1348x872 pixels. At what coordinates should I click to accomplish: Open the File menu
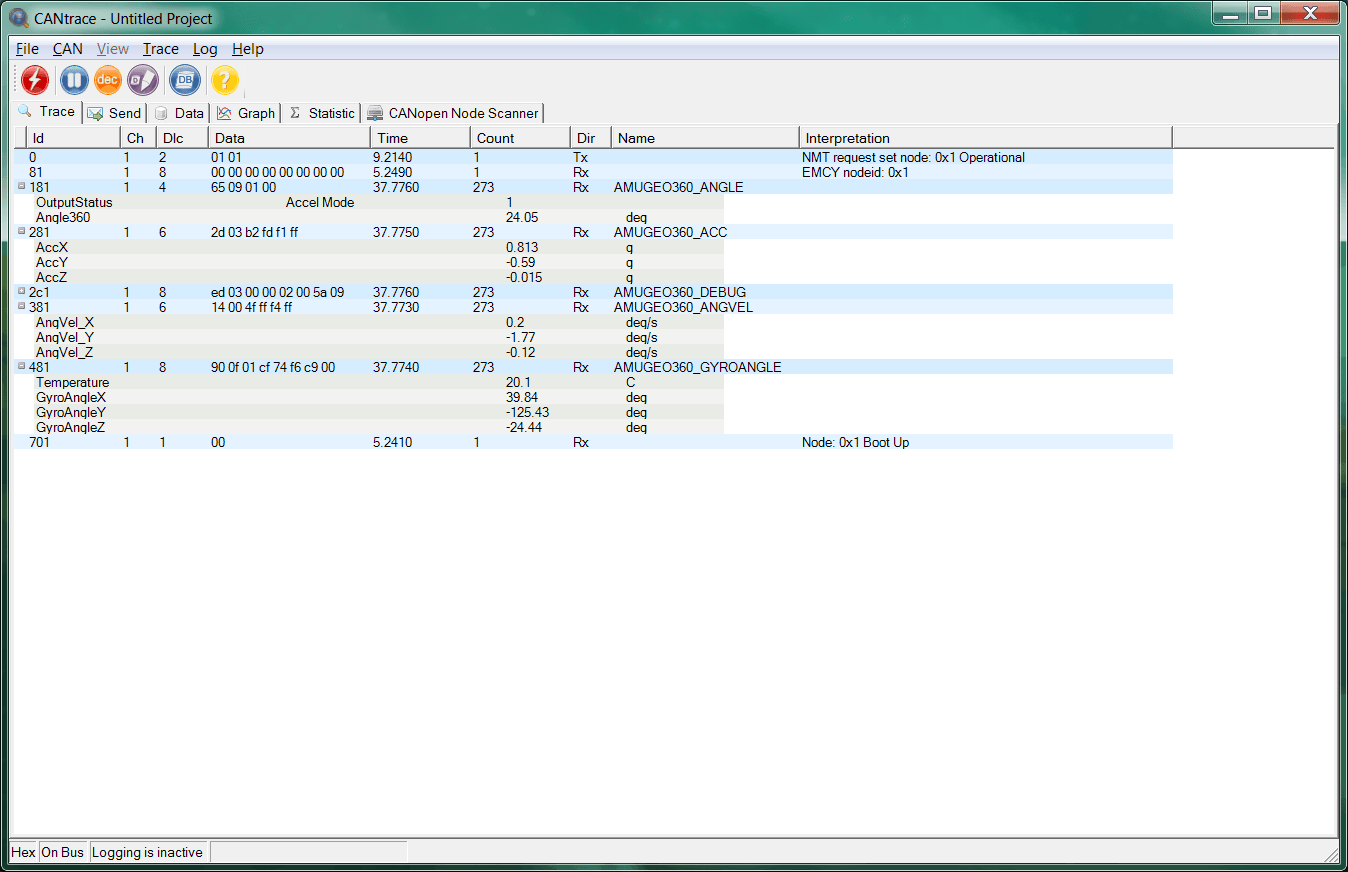pyautogui.click(x=27, y=49)
